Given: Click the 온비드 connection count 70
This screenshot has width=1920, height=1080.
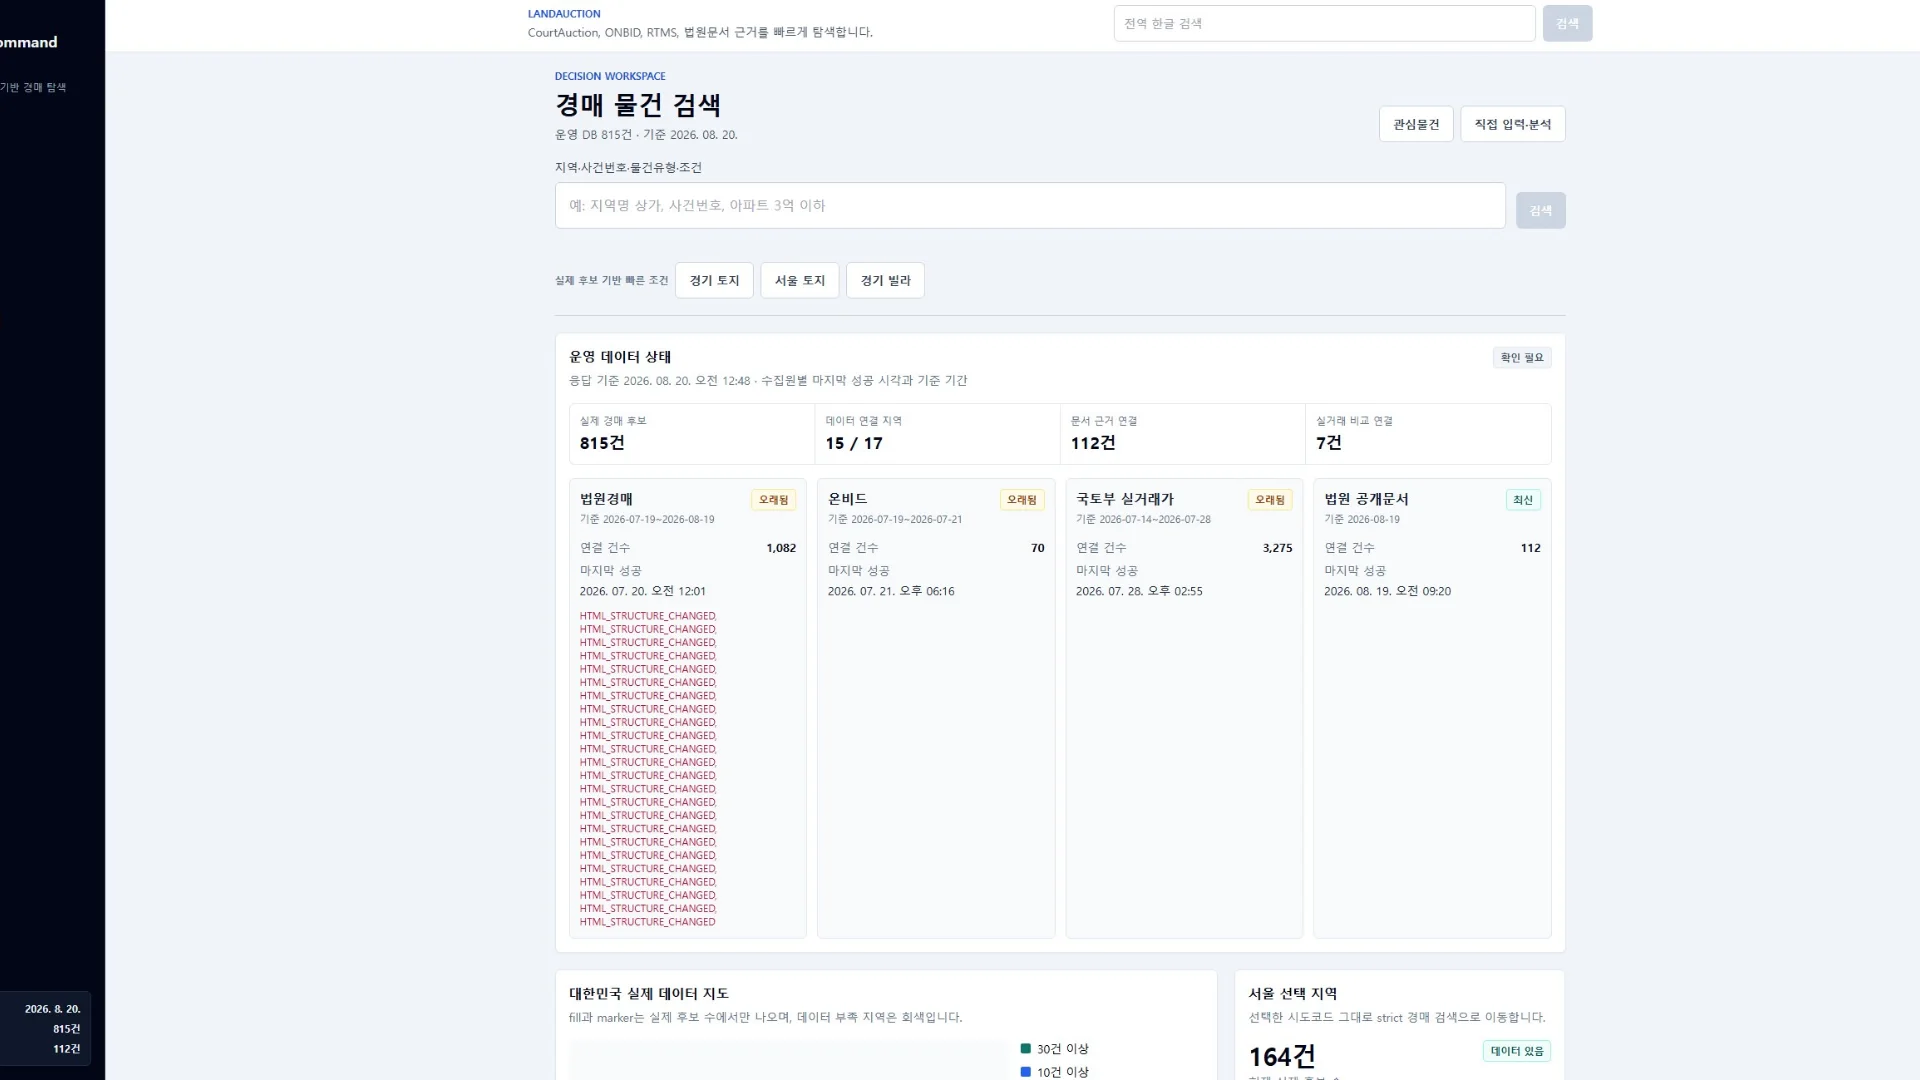Looking at the screenshot, I should (1037, 547).
